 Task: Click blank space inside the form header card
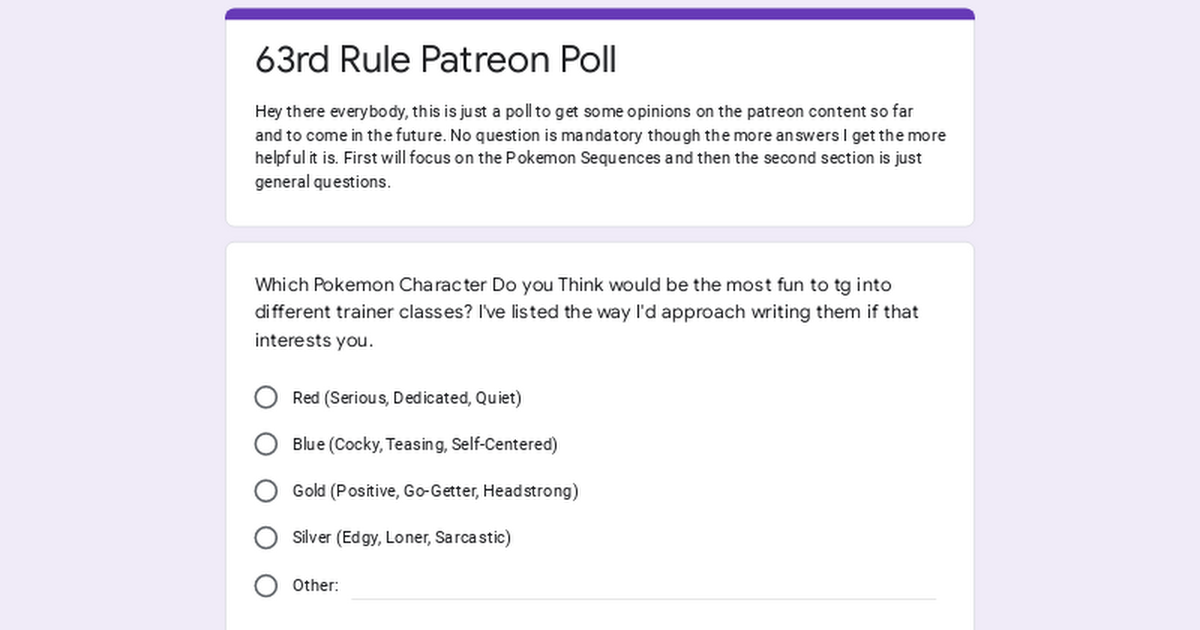(x=800, y=60)
